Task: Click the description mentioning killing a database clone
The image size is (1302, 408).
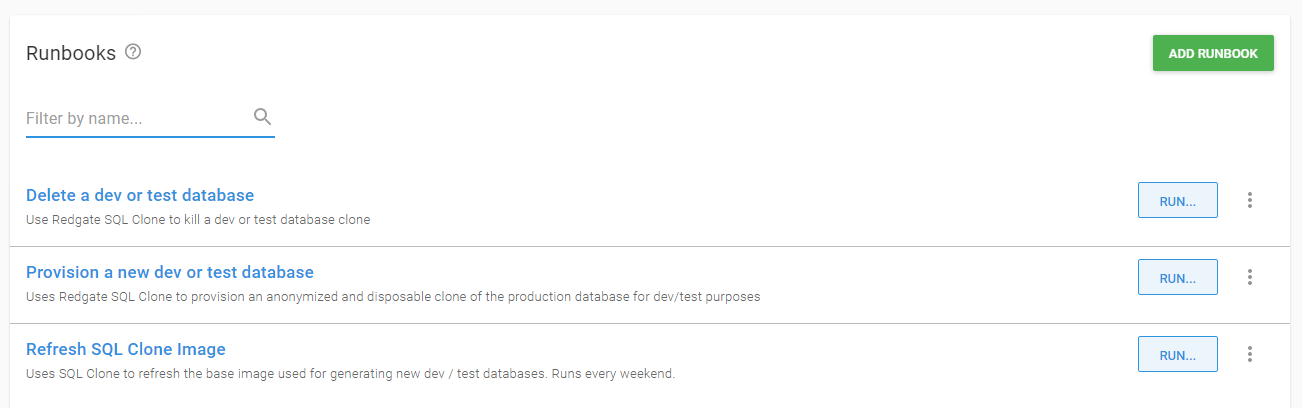Action: 198,219
